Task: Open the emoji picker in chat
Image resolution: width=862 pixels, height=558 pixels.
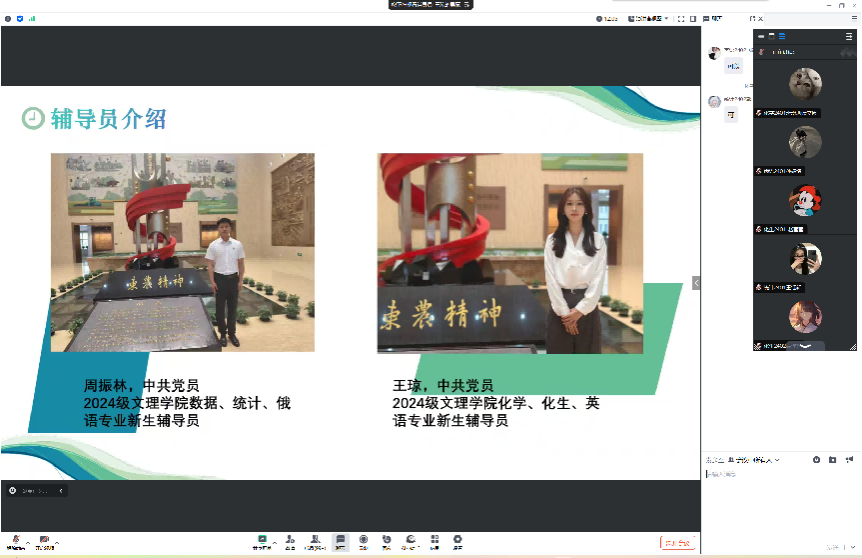Action: click(816, 460)
